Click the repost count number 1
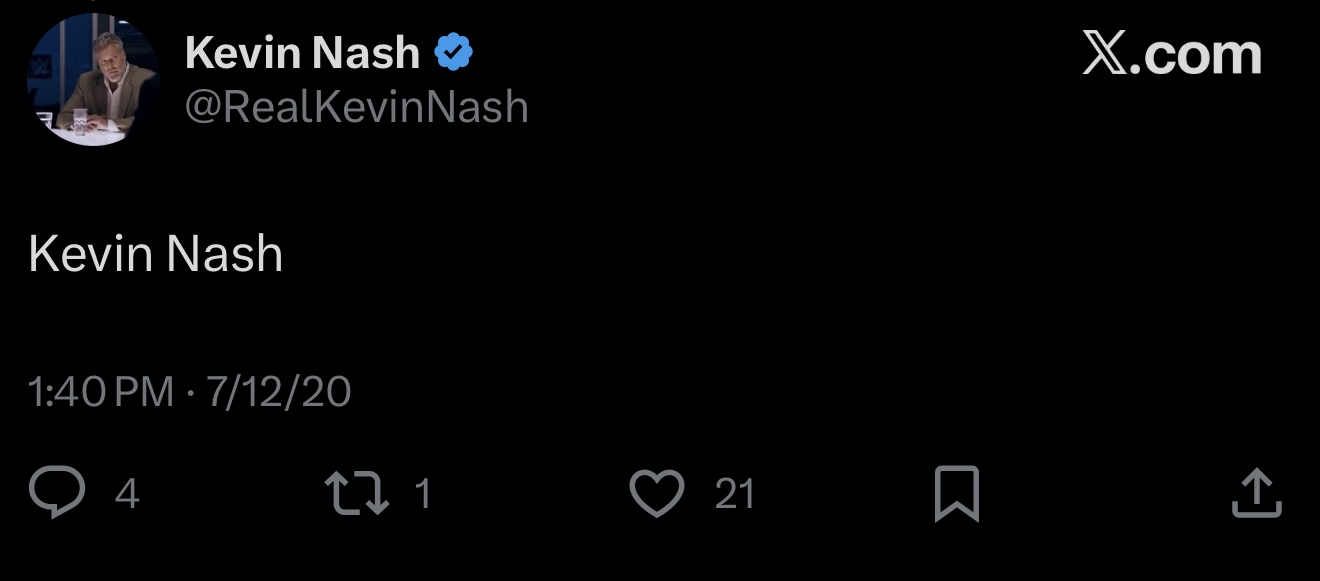Image resolution: width=1320 pixels, height=581 pixels. pos(423,494)
